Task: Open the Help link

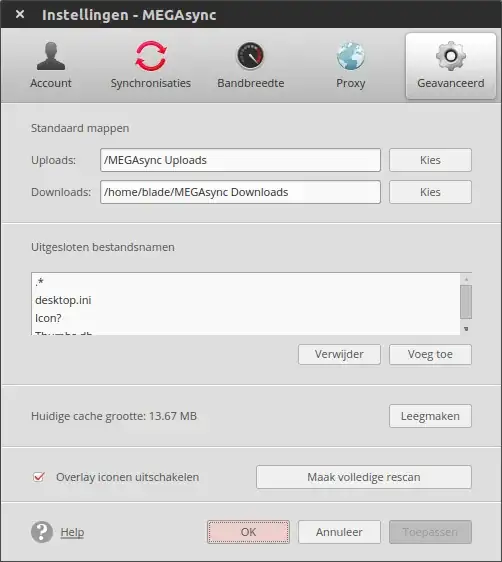Action: pyautogui.click(x=72, y=532)
